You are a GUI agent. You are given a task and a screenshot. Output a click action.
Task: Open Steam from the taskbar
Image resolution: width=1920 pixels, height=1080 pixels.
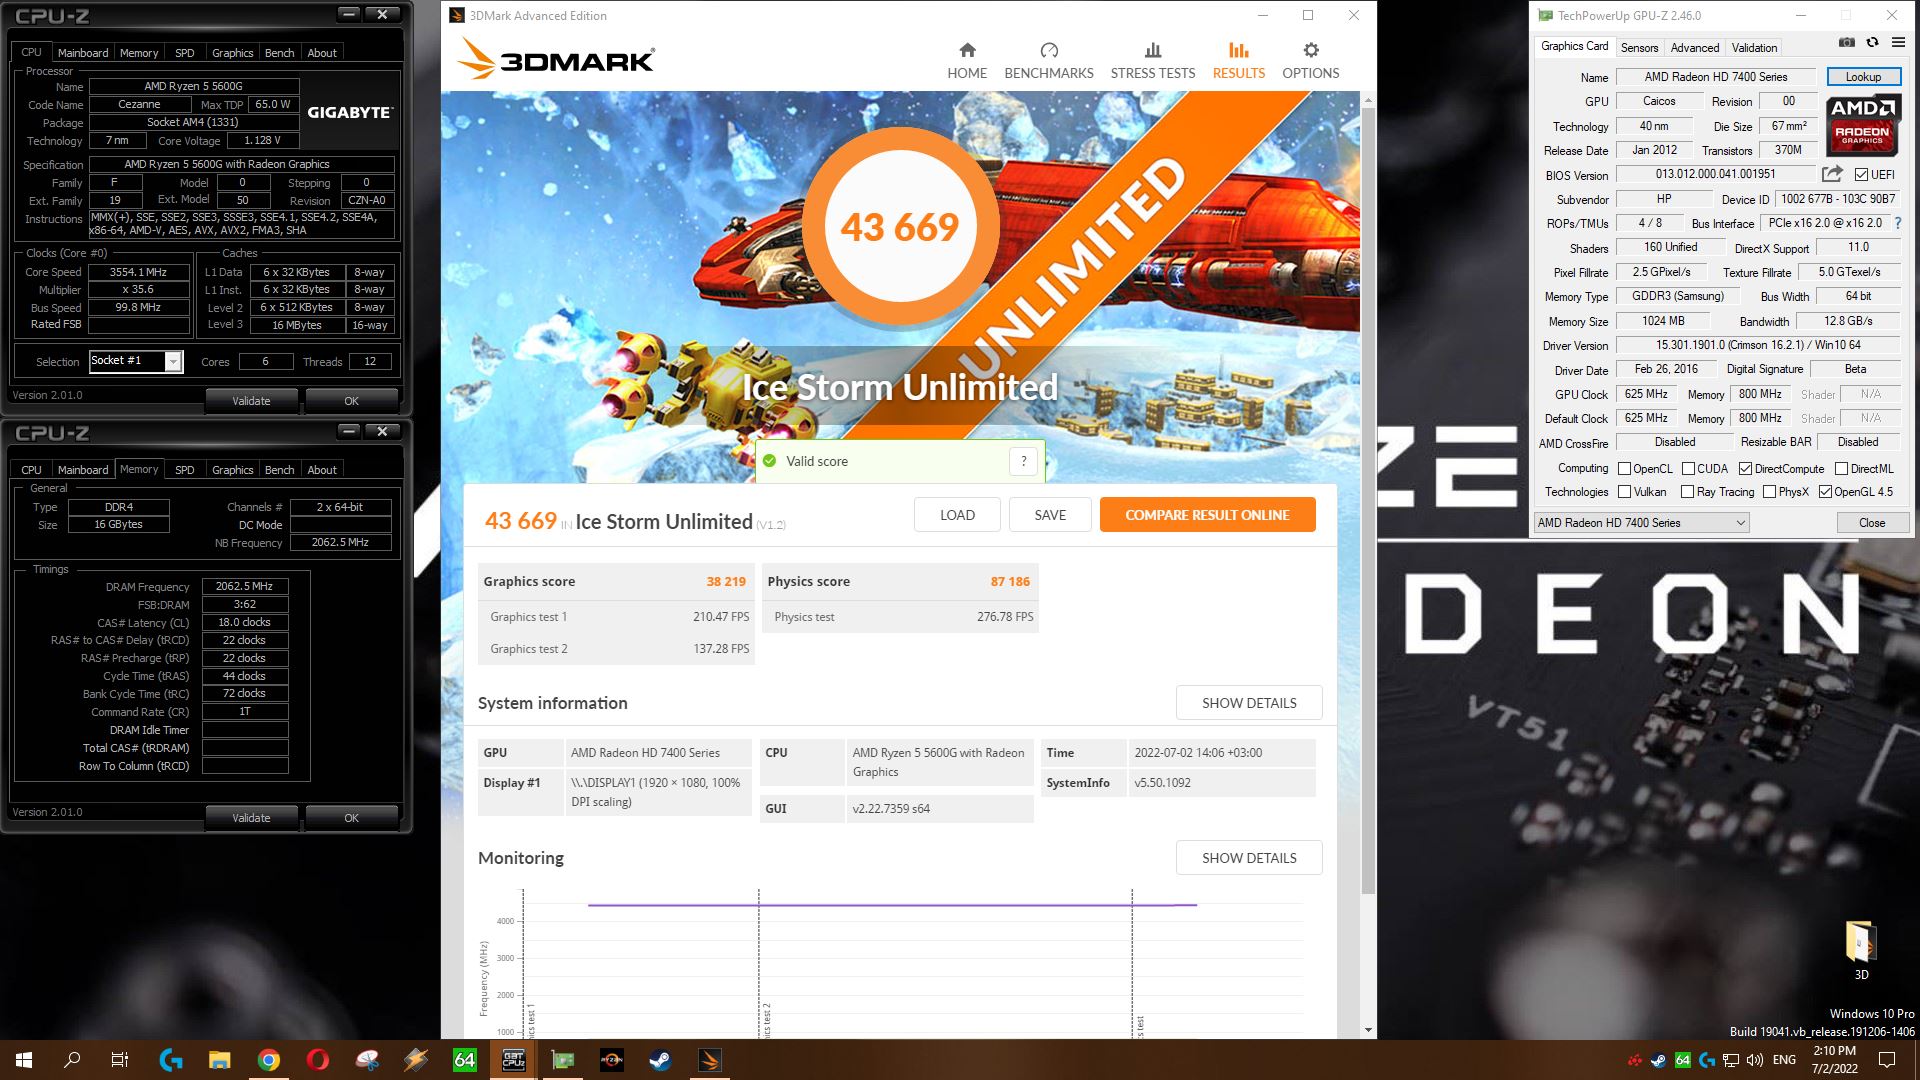pyautogui.click(x=661, y=1060)
